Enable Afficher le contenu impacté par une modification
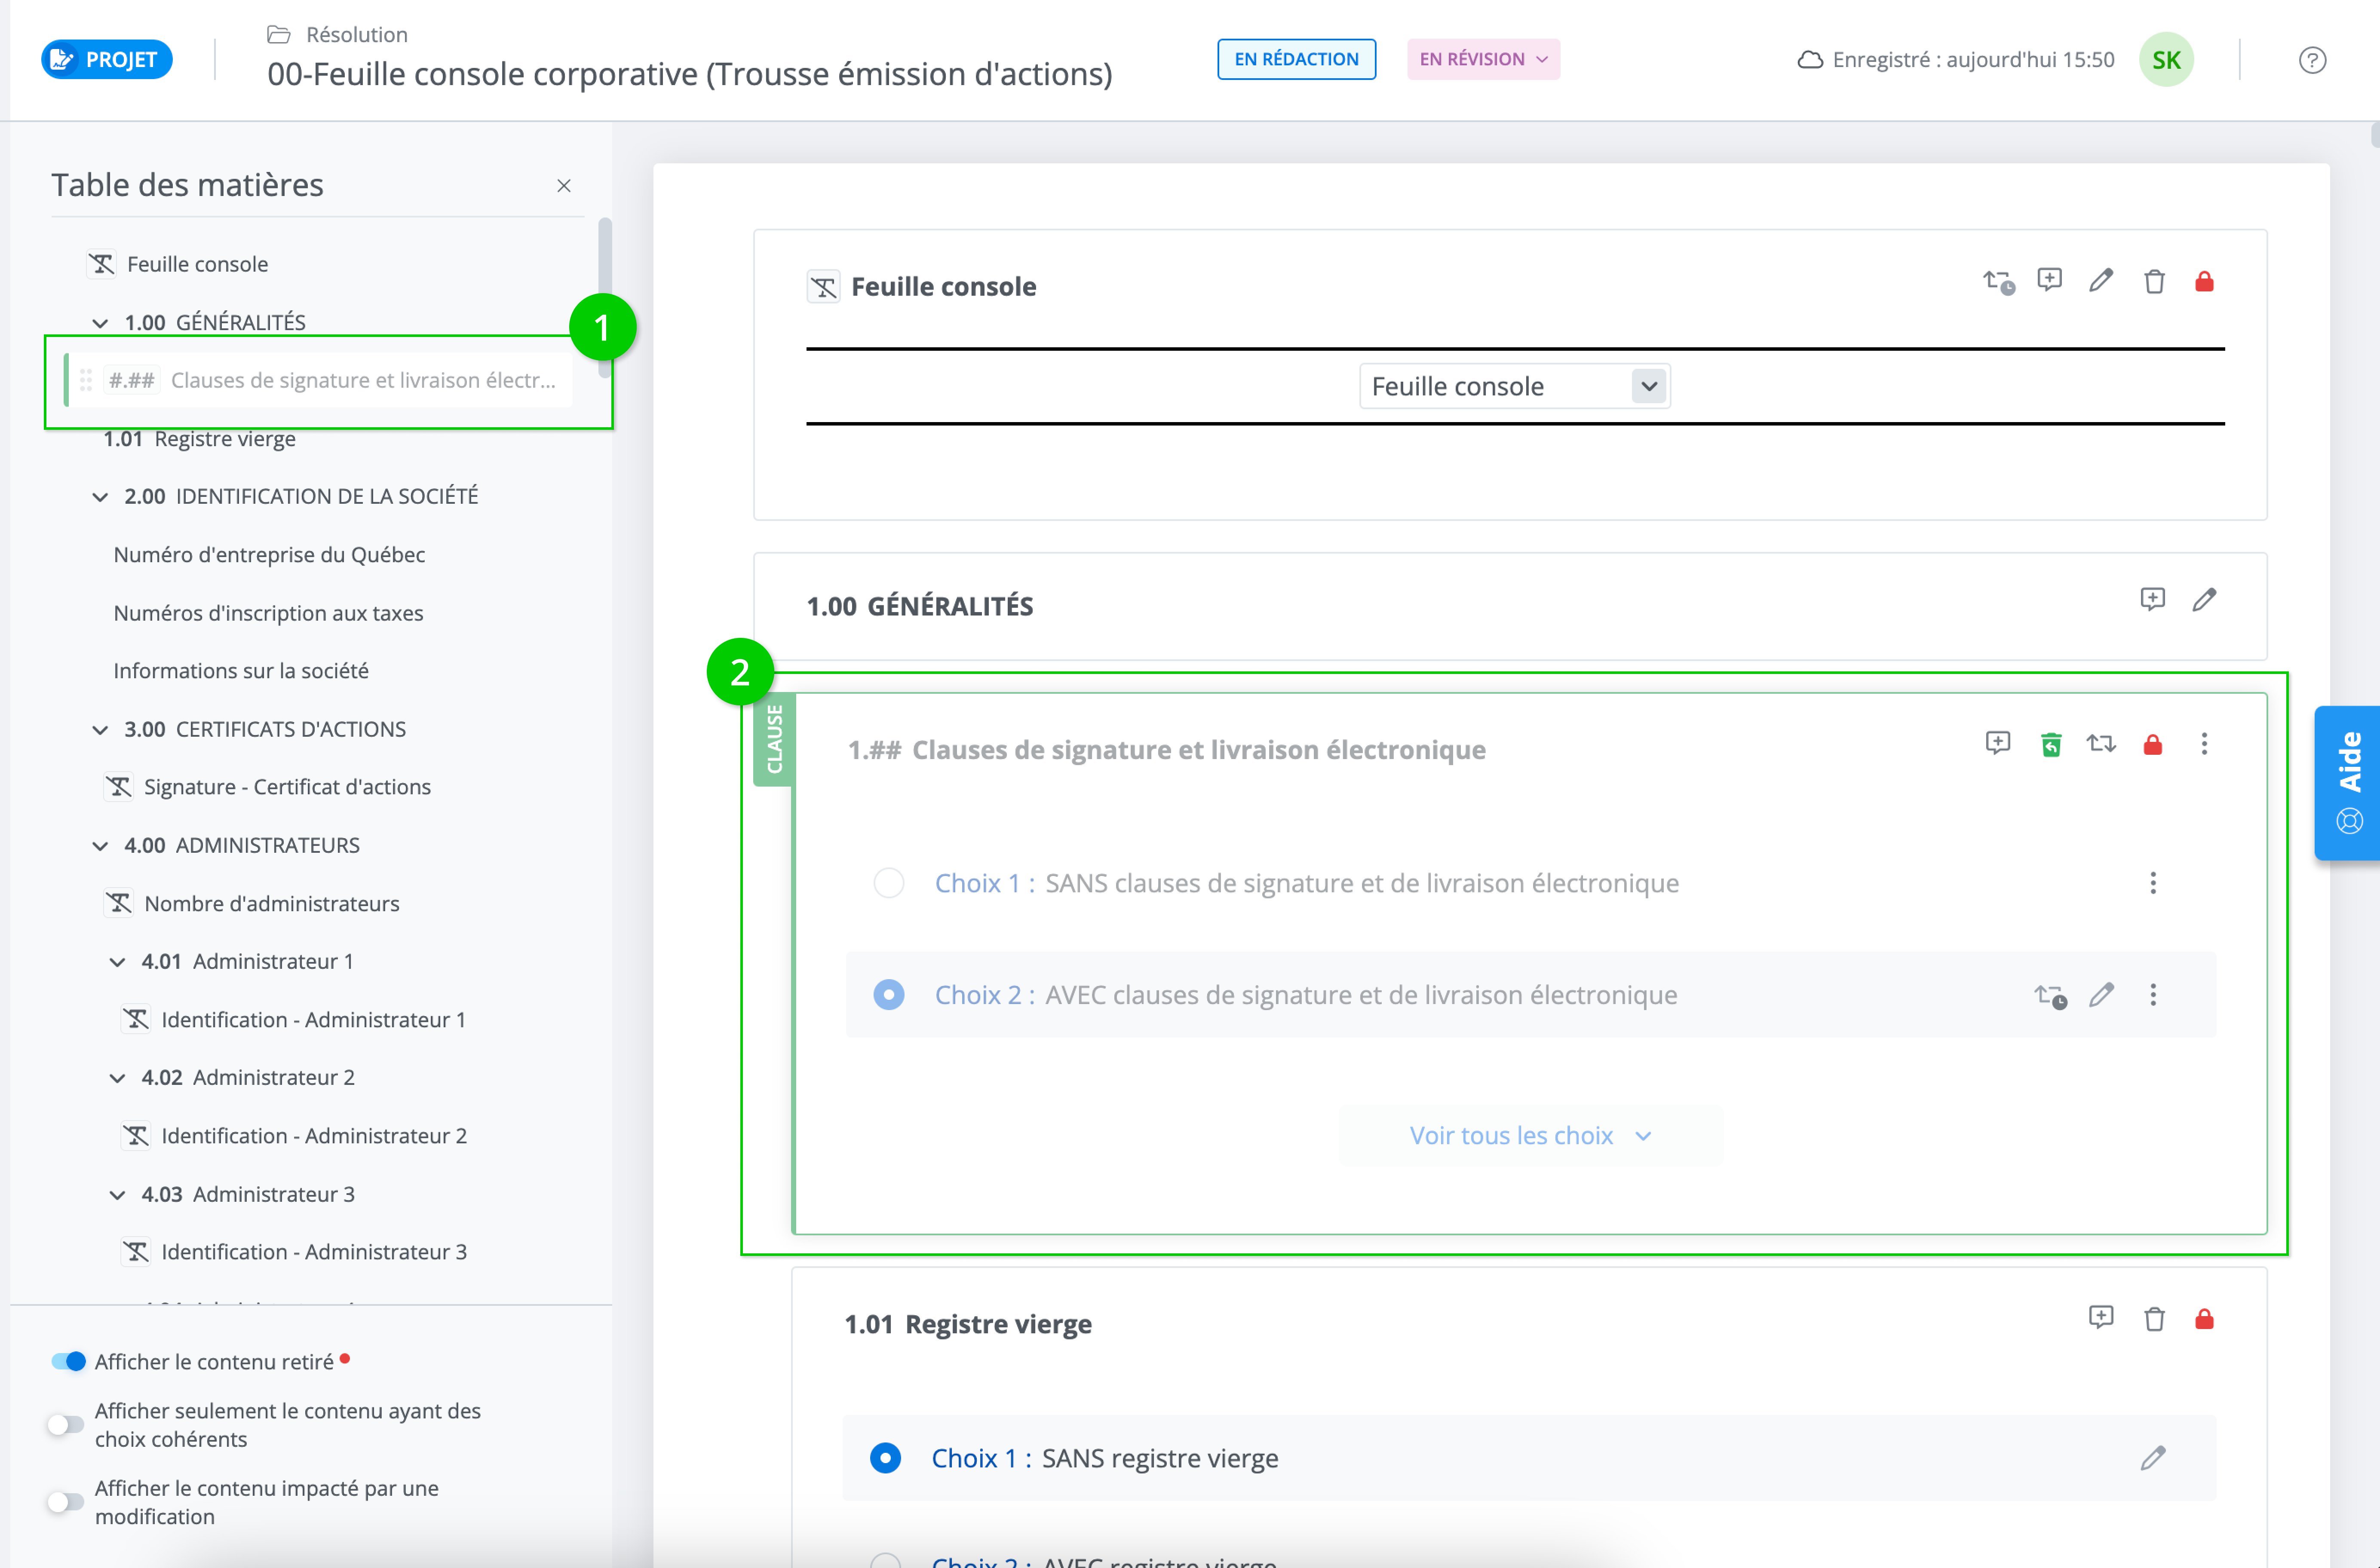 pos(66,1501)
